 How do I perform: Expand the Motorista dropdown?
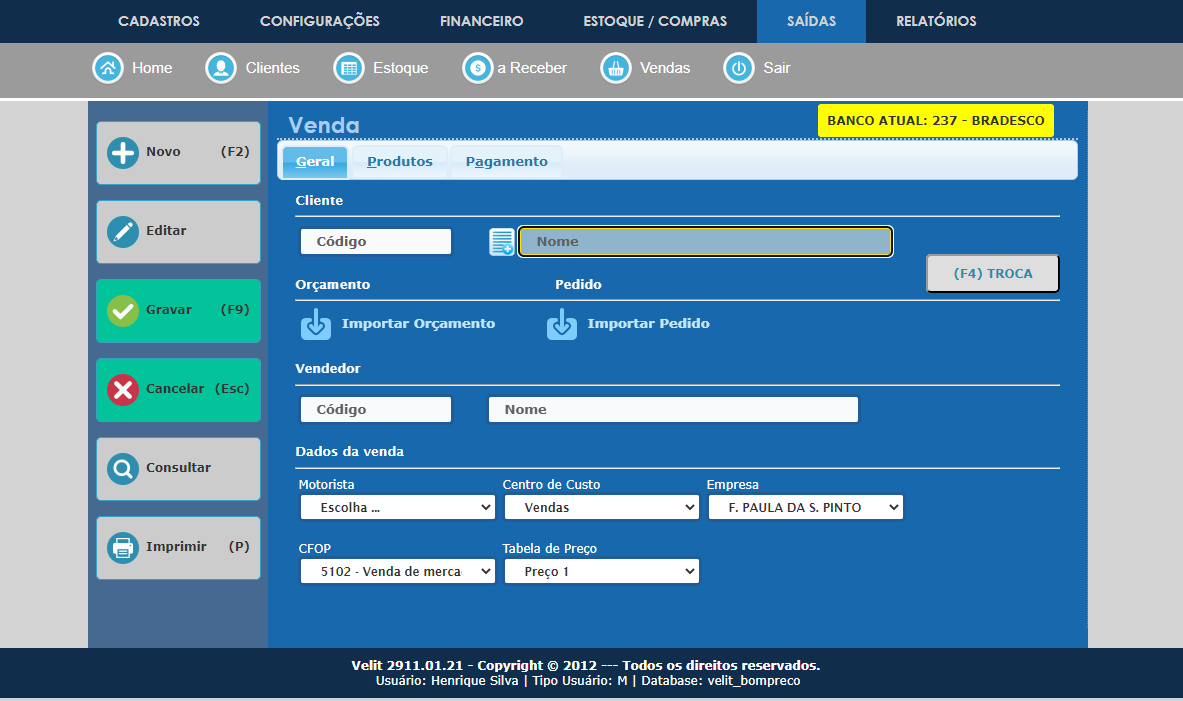tap(397, 508)
